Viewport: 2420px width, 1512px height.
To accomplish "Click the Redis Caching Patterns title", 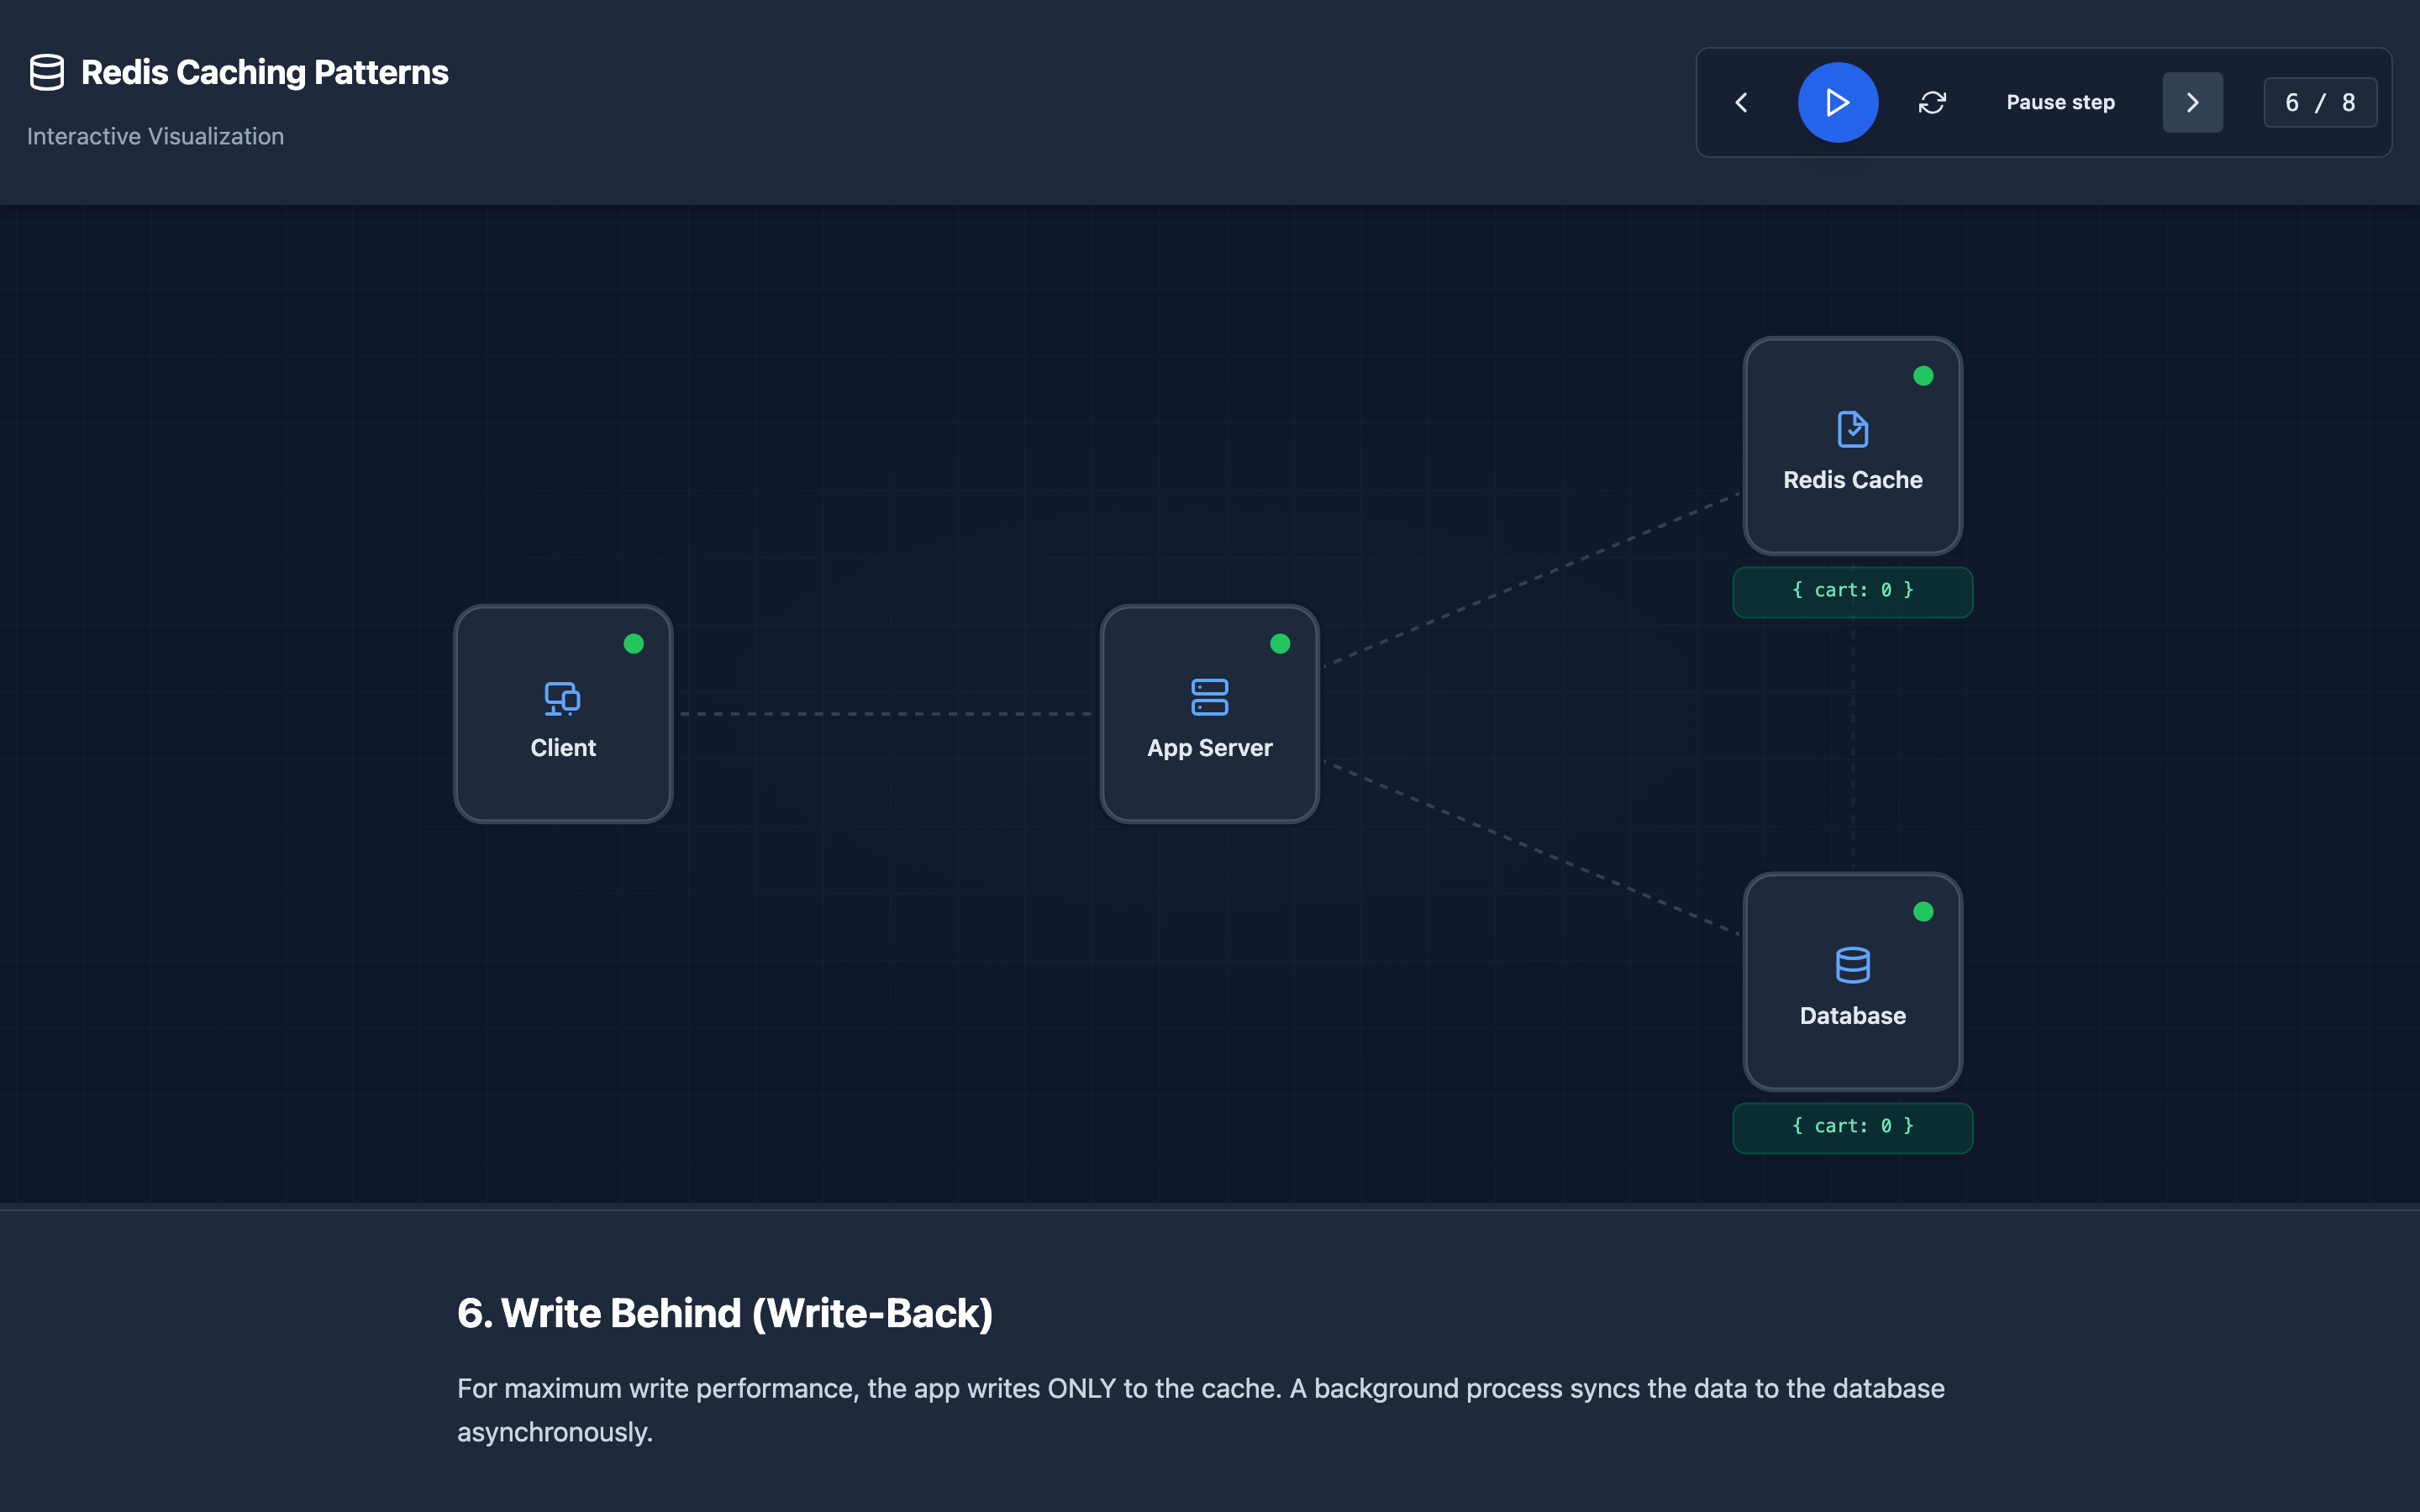I will pos(264,72).
